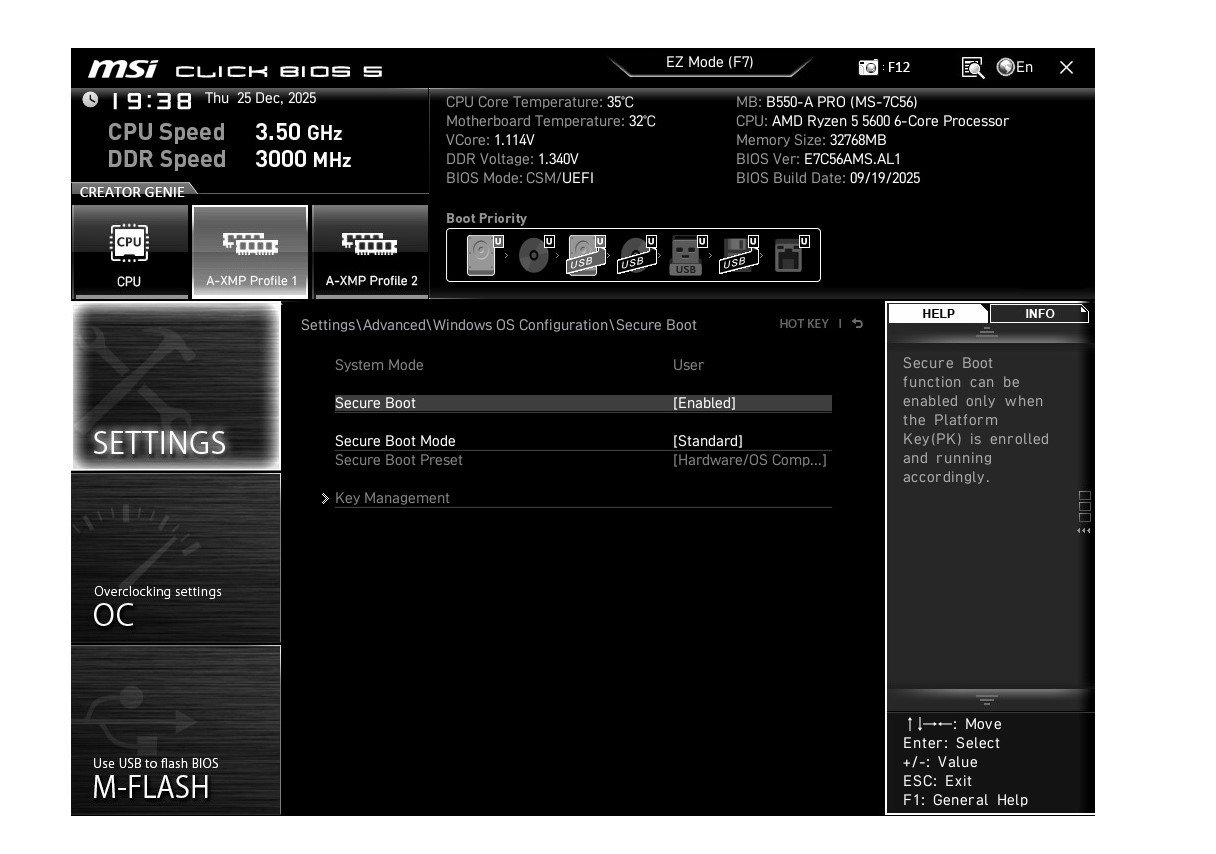Click the CREATOR GENIE label
Image resolution: width=1216 pixels, height=854 pixels.
[x=132, y=192]
